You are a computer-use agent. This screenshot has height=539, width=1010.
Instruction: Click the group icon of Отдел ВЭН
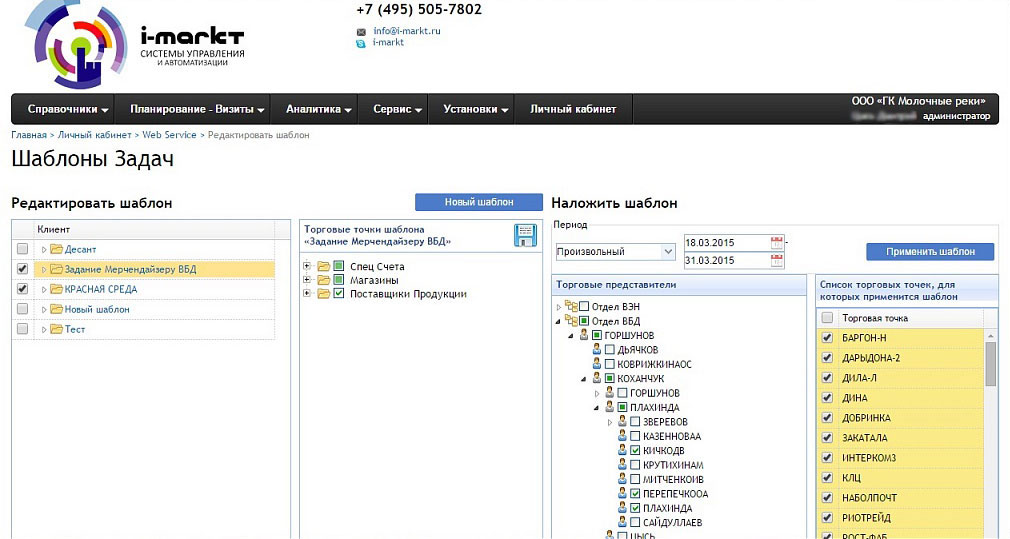coord(571,307)
